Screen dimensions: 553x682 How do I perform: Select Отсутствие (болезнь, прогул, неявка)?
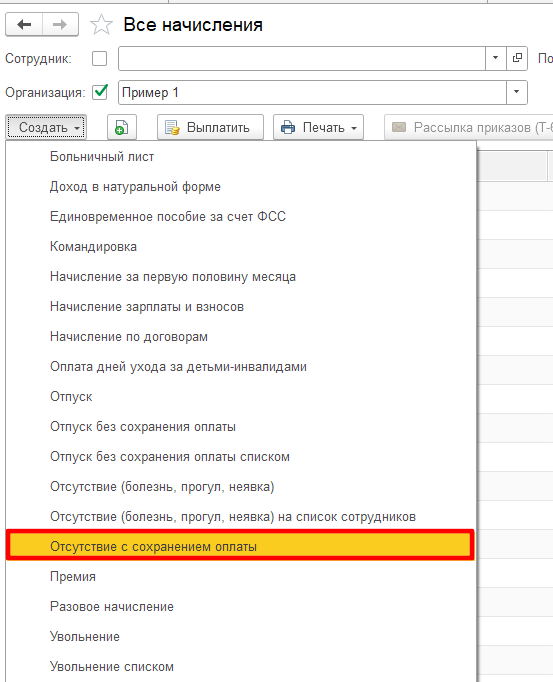241,487
